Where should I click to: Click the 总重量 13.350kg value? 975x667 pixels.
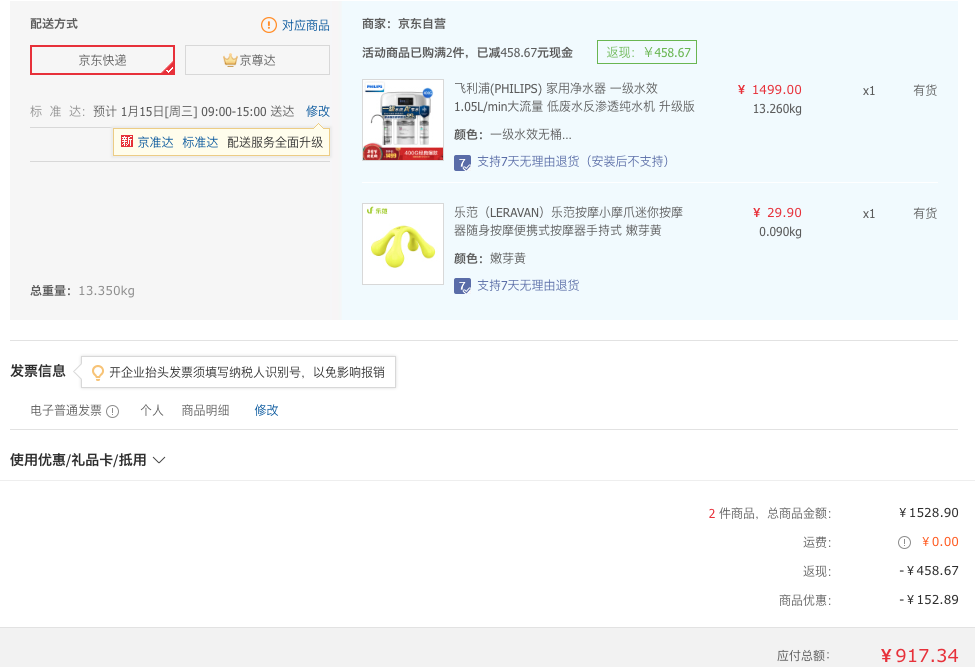pyautogui.click(x=106, y=291)
